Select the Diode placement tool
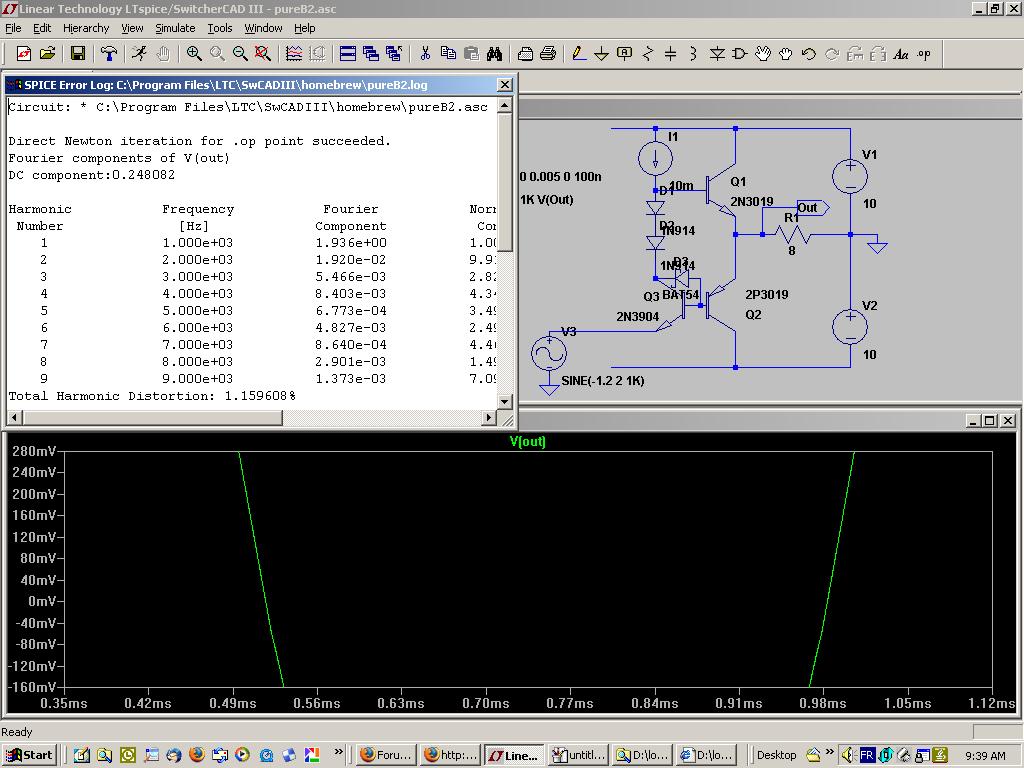This screenshot has height=768, width=1024. tap(717, 54)
